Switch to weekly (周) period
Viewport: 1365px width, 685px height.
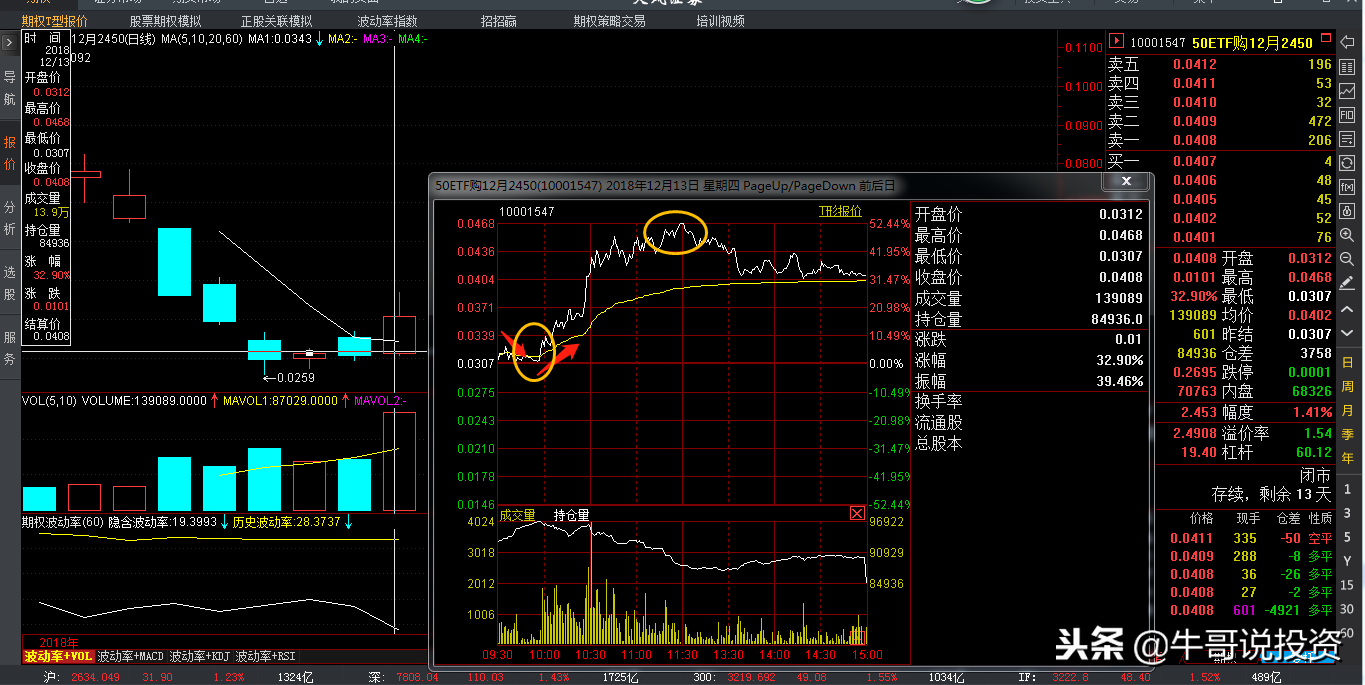tap(1348, 386)
